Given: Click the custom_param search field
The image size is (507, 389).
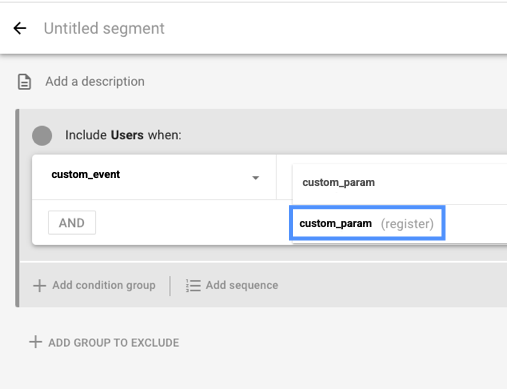Looking at the screenshot, I should point(399,183).
